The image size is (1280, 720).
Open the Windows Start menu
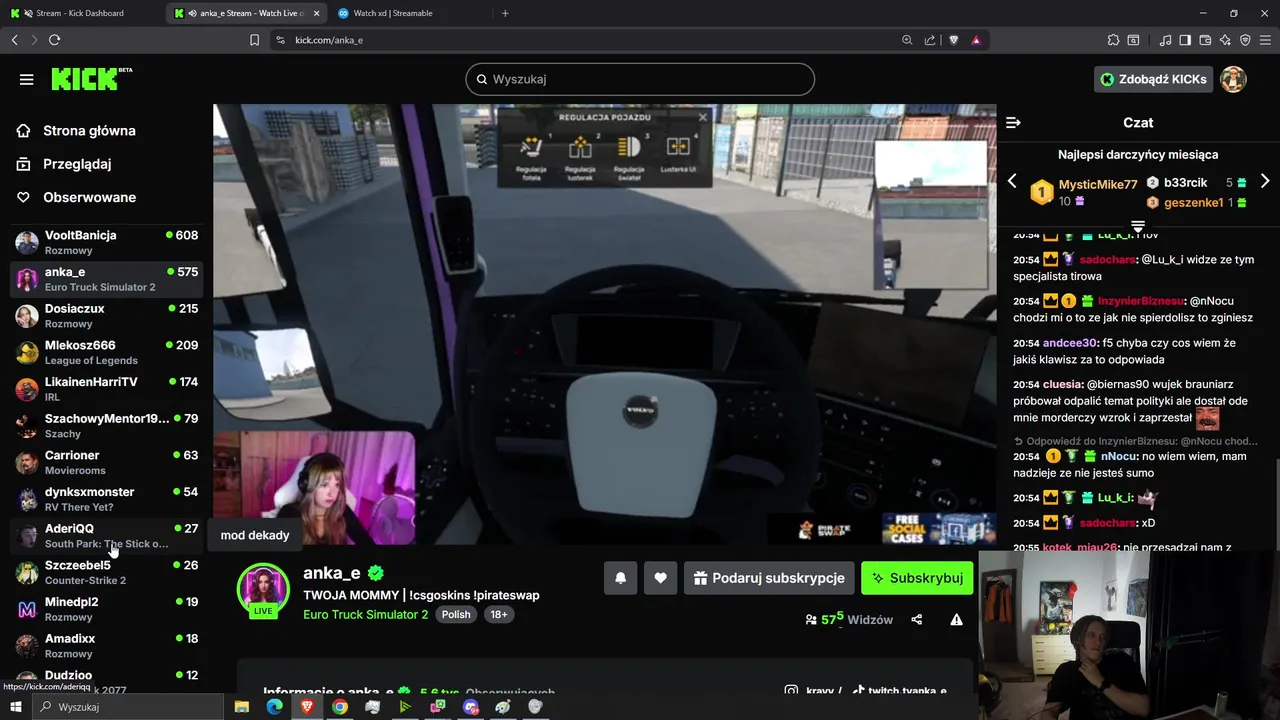pos(17,707)
